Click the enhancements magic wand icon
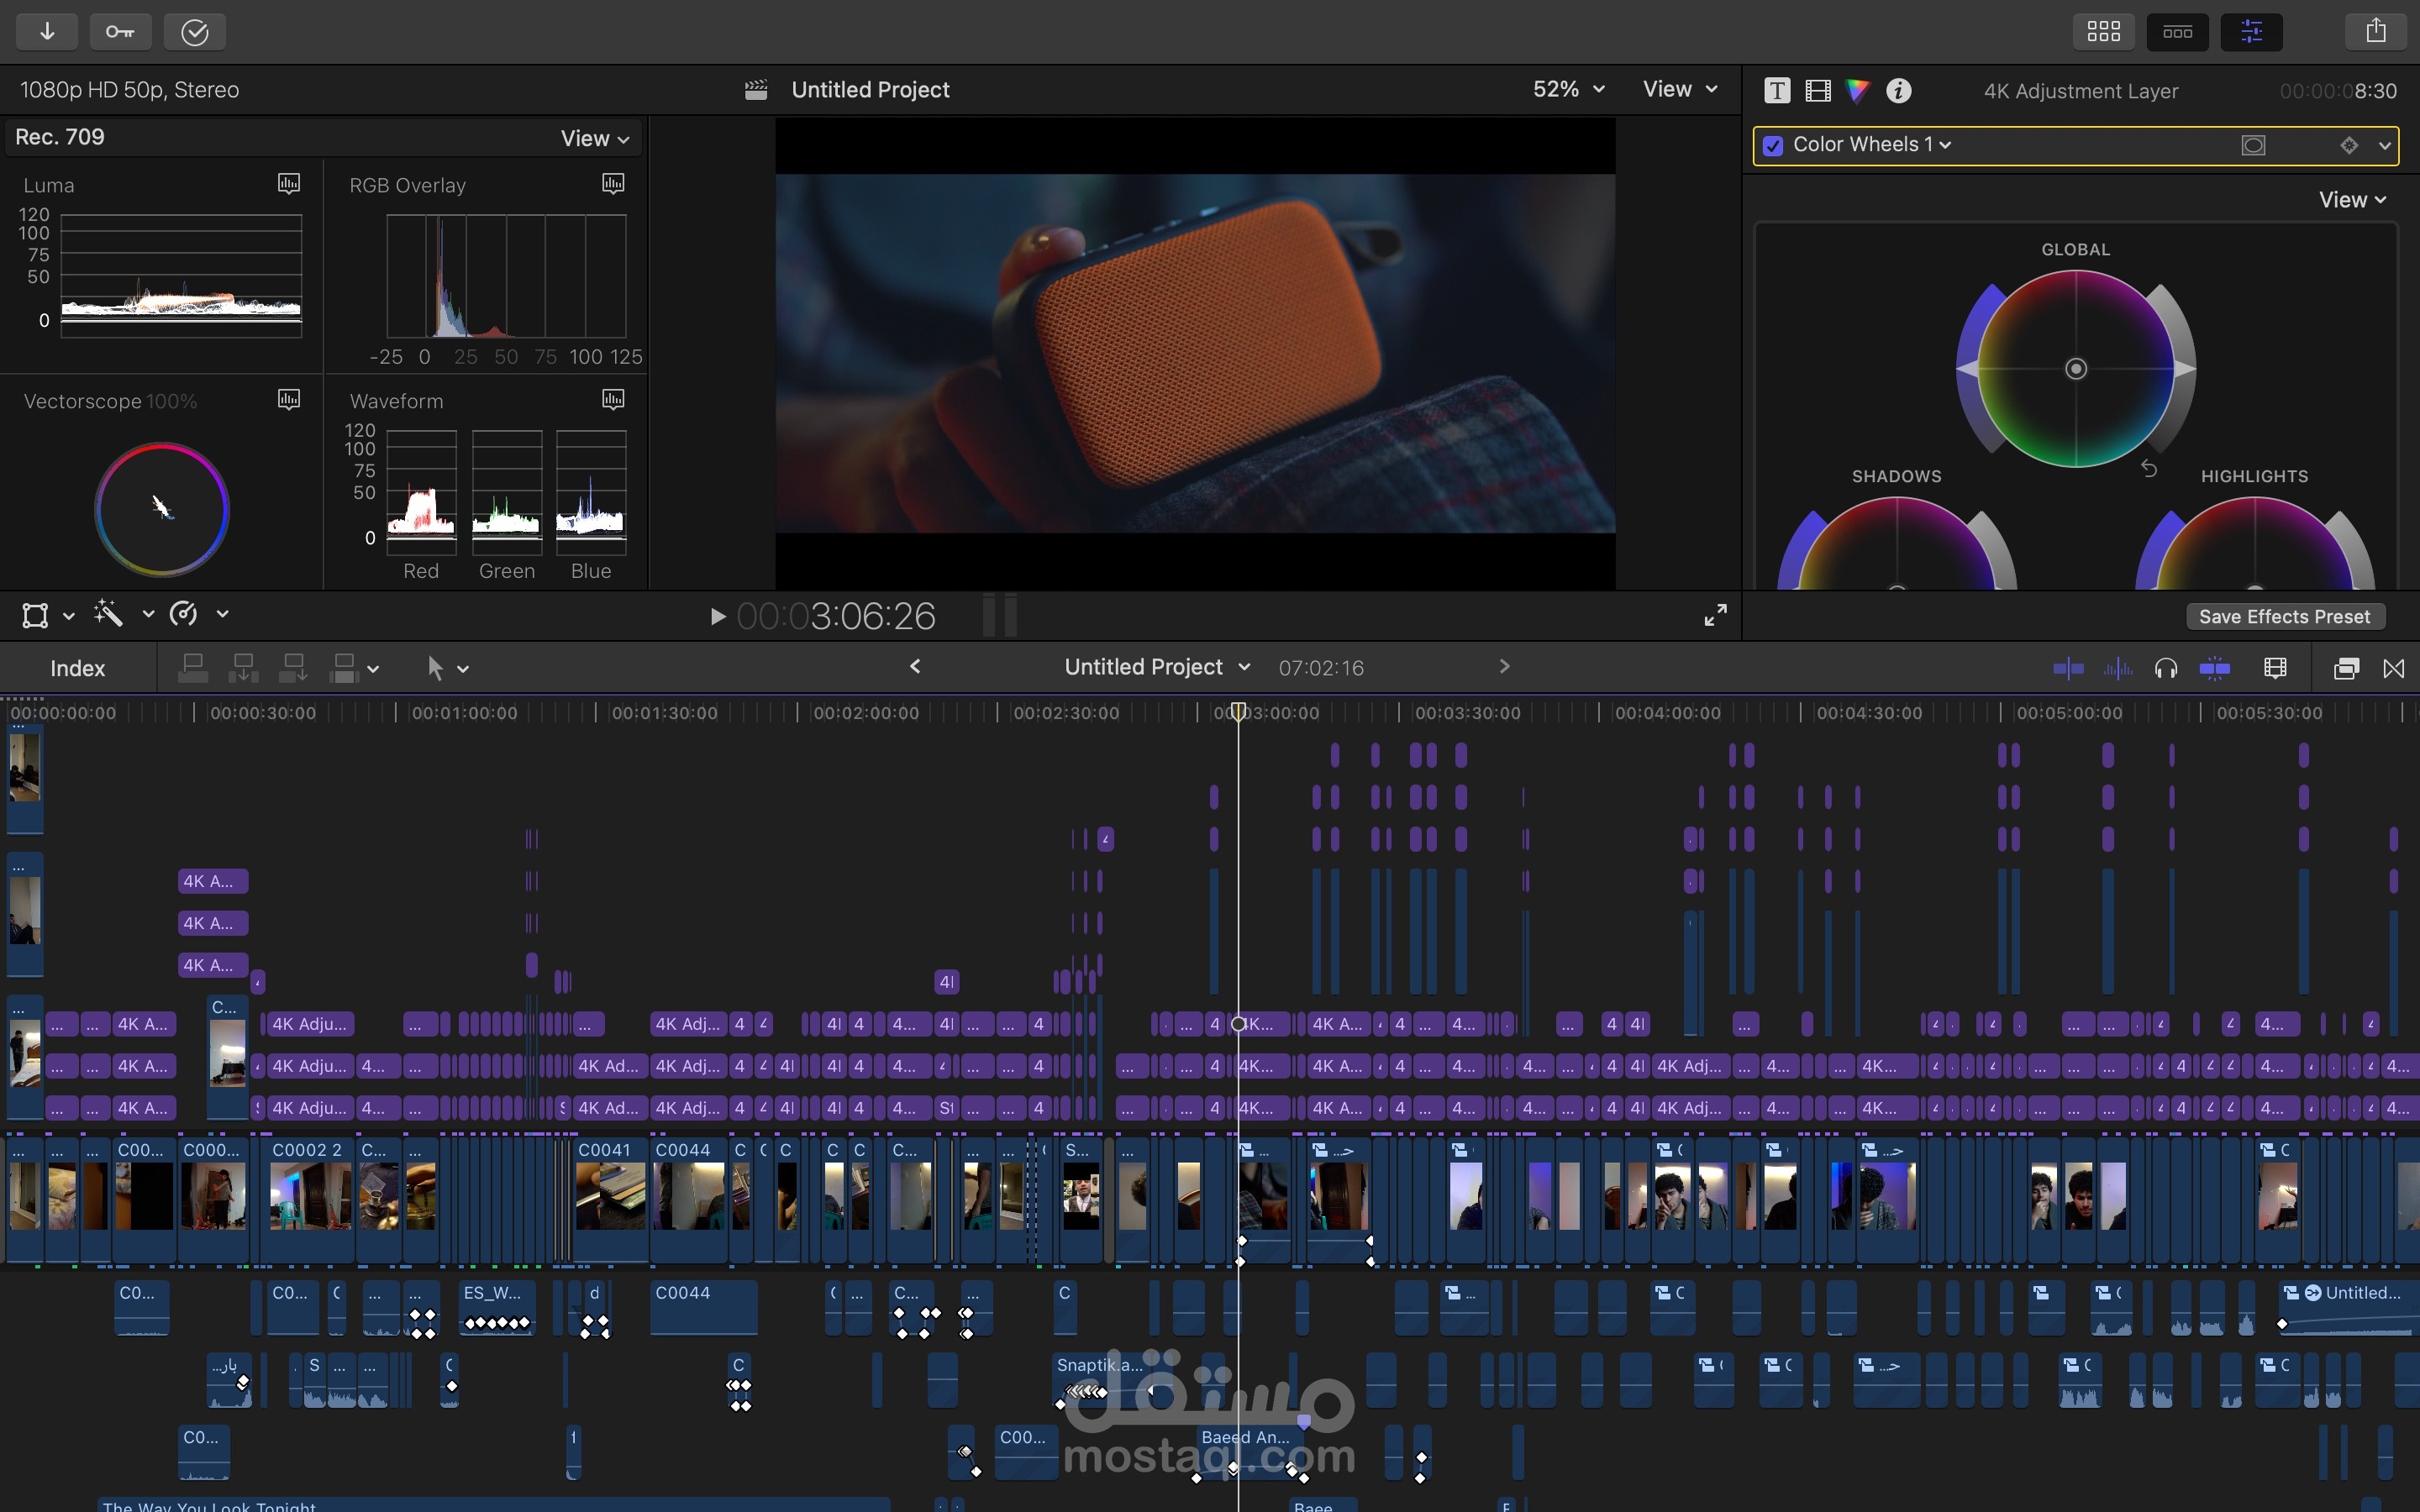This screenshot has height=1512, width=2420. (x=108, y=613)
